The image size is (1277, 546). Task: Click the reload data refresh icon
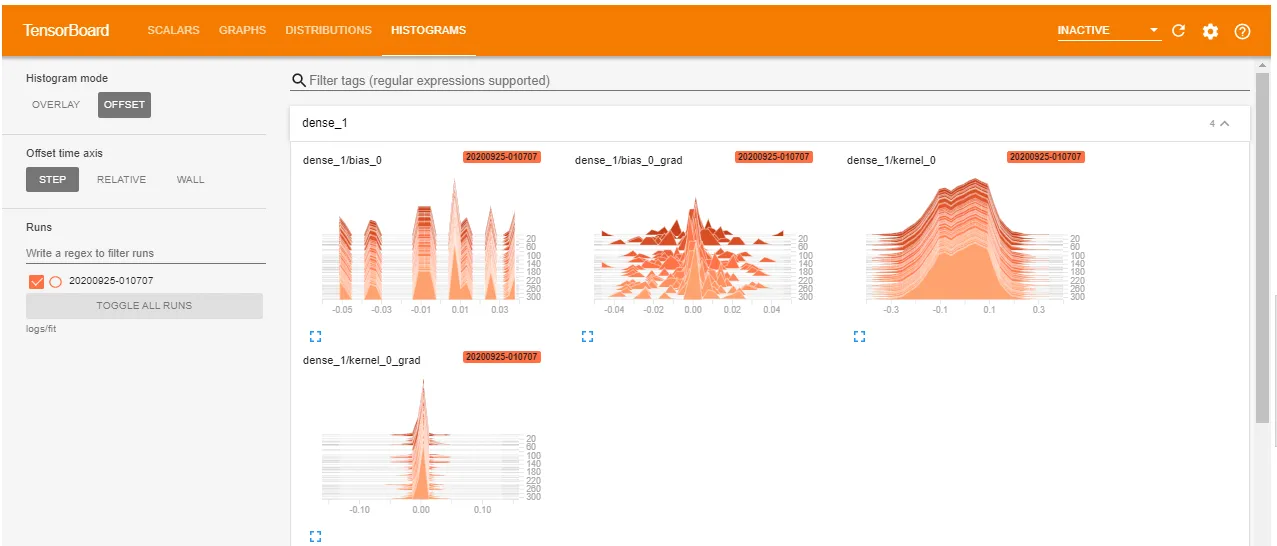point(1178,31)
